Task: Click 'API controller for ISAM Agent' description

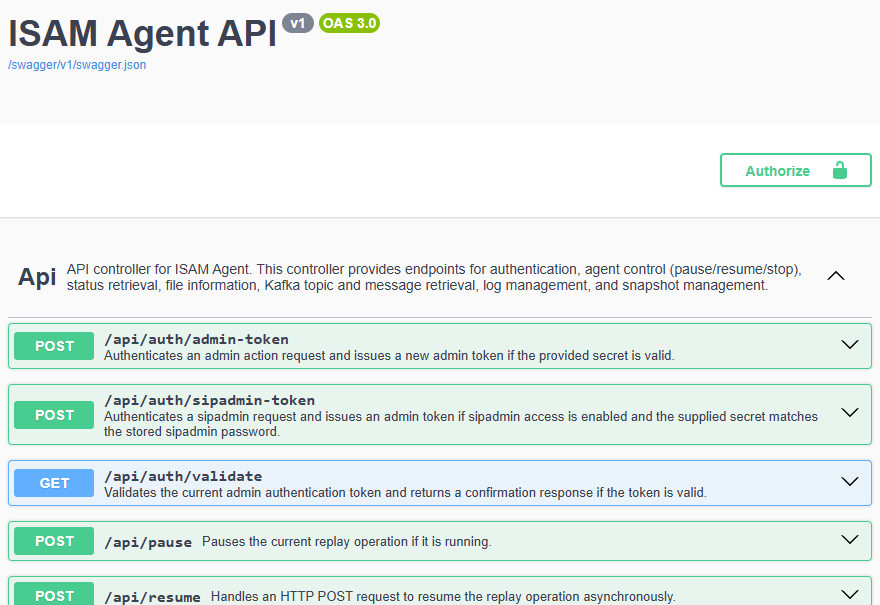Action: click(x=434, y=277)
